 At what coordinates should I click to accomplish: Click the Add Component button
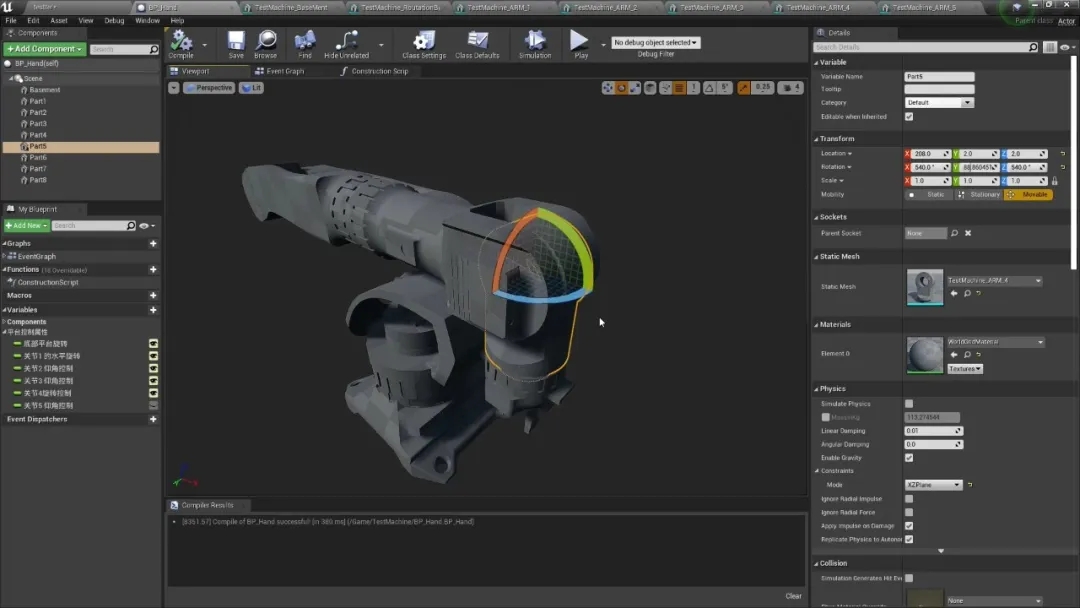[x=45, y=49]
